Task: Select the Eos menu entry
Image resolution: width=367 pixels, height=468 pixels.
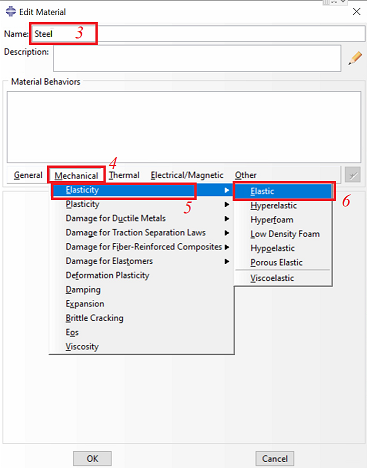Action: click(x=141, y=333)
